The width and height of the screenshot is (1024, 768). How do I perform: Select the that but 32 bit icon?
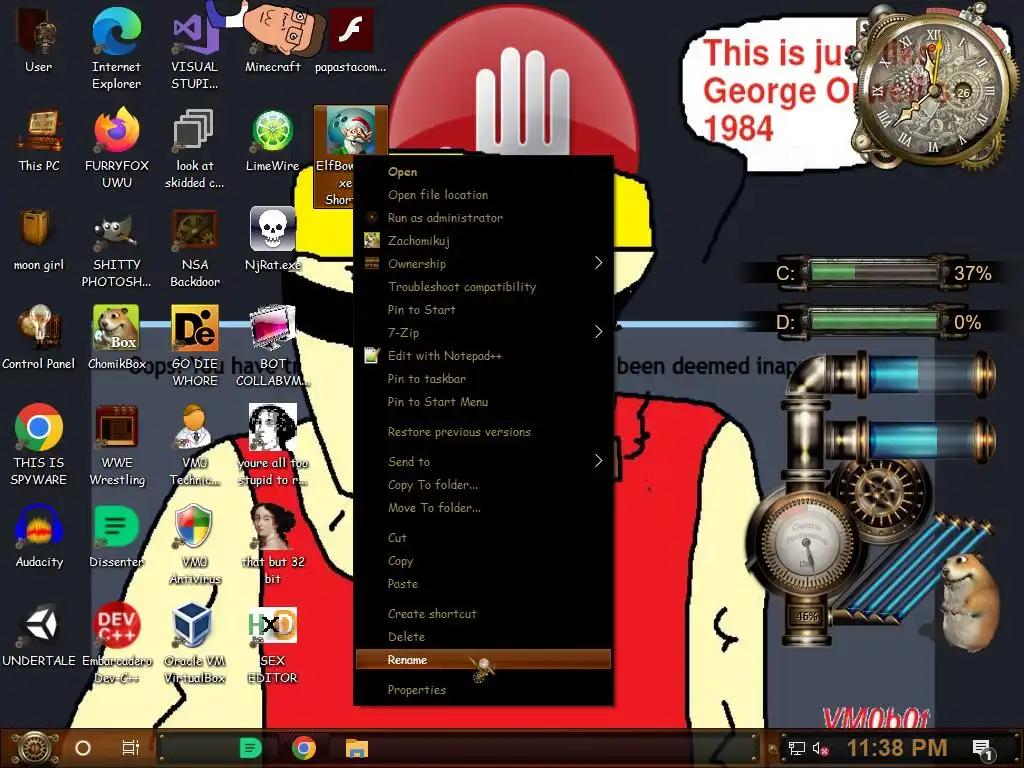(272, 545)
